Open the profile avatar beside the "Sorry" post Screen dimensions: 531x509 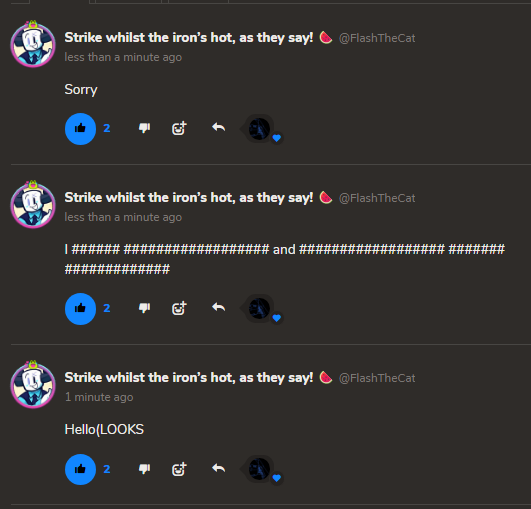33,44
